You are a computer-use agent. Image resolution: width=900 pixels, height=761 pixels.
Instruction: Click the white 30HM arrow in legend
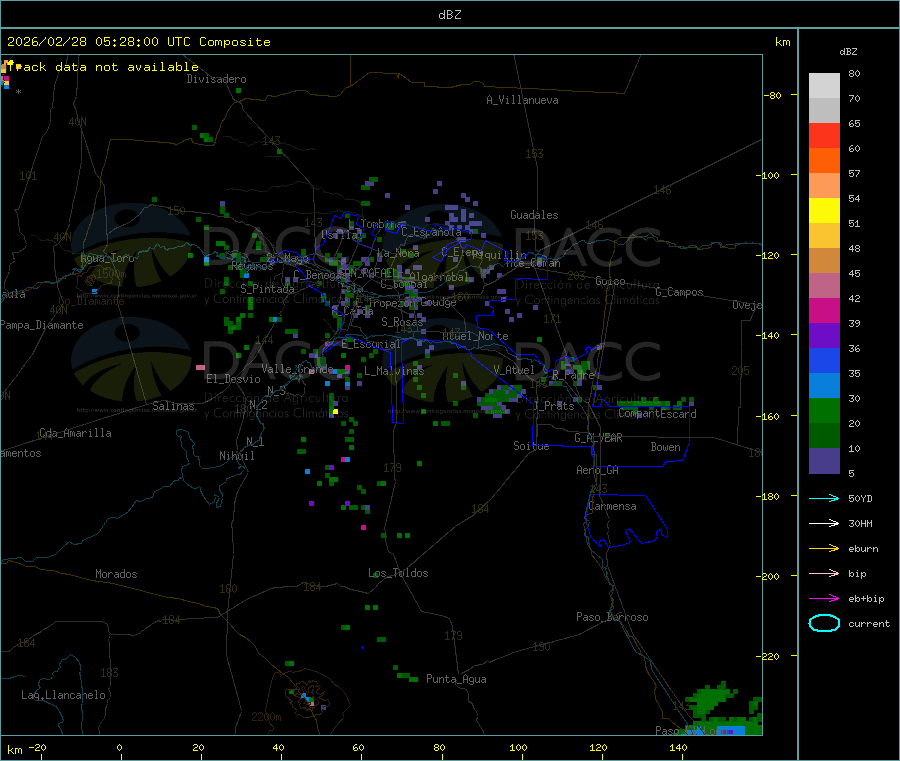tap(824, 523)
